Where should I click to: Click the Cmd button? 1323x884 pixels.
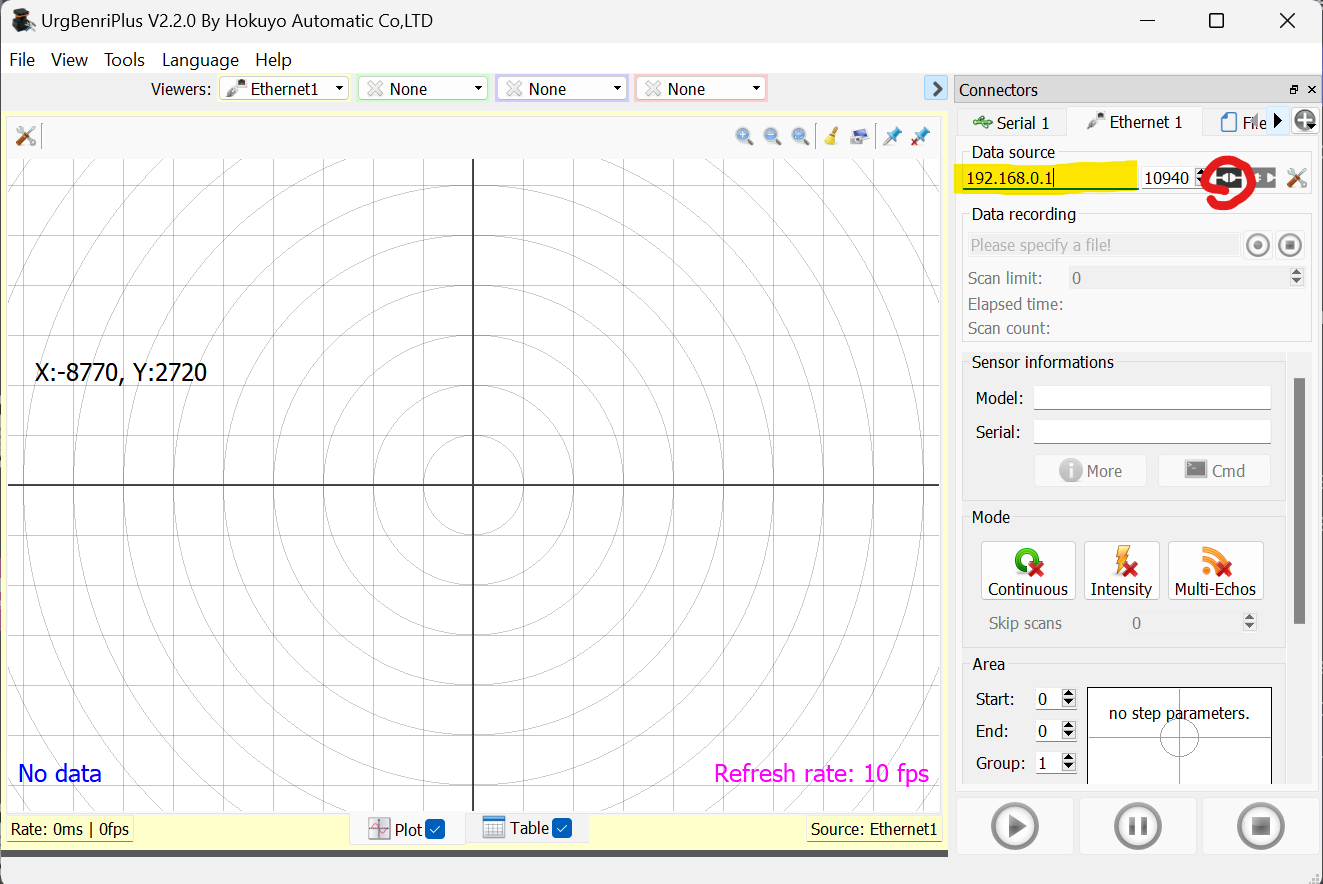1214,471
